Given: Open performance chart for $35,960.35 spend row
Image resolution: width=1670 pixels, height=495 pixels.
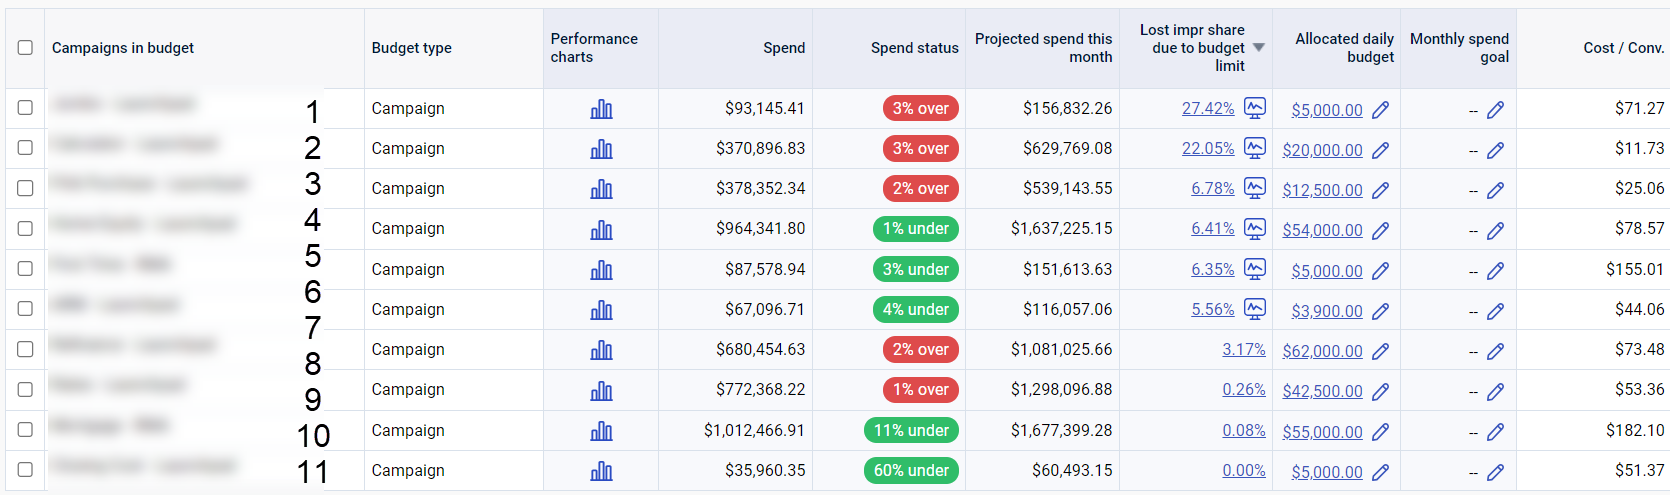Looking at the screenshot, I should click(601, 471).
